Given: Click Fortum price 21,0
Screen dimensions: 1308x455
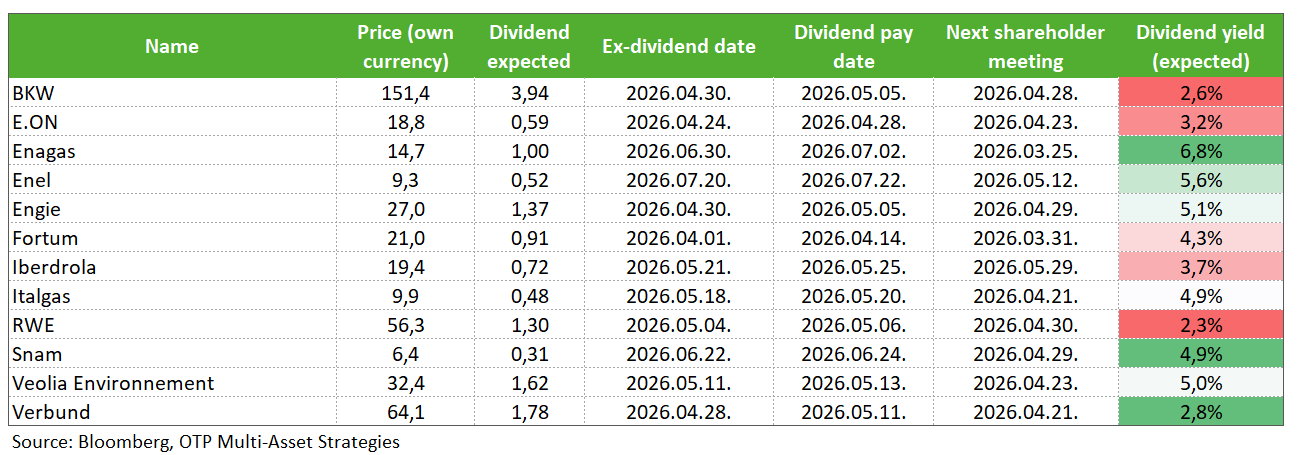Looking at the screenshot, I should [405, 238].
